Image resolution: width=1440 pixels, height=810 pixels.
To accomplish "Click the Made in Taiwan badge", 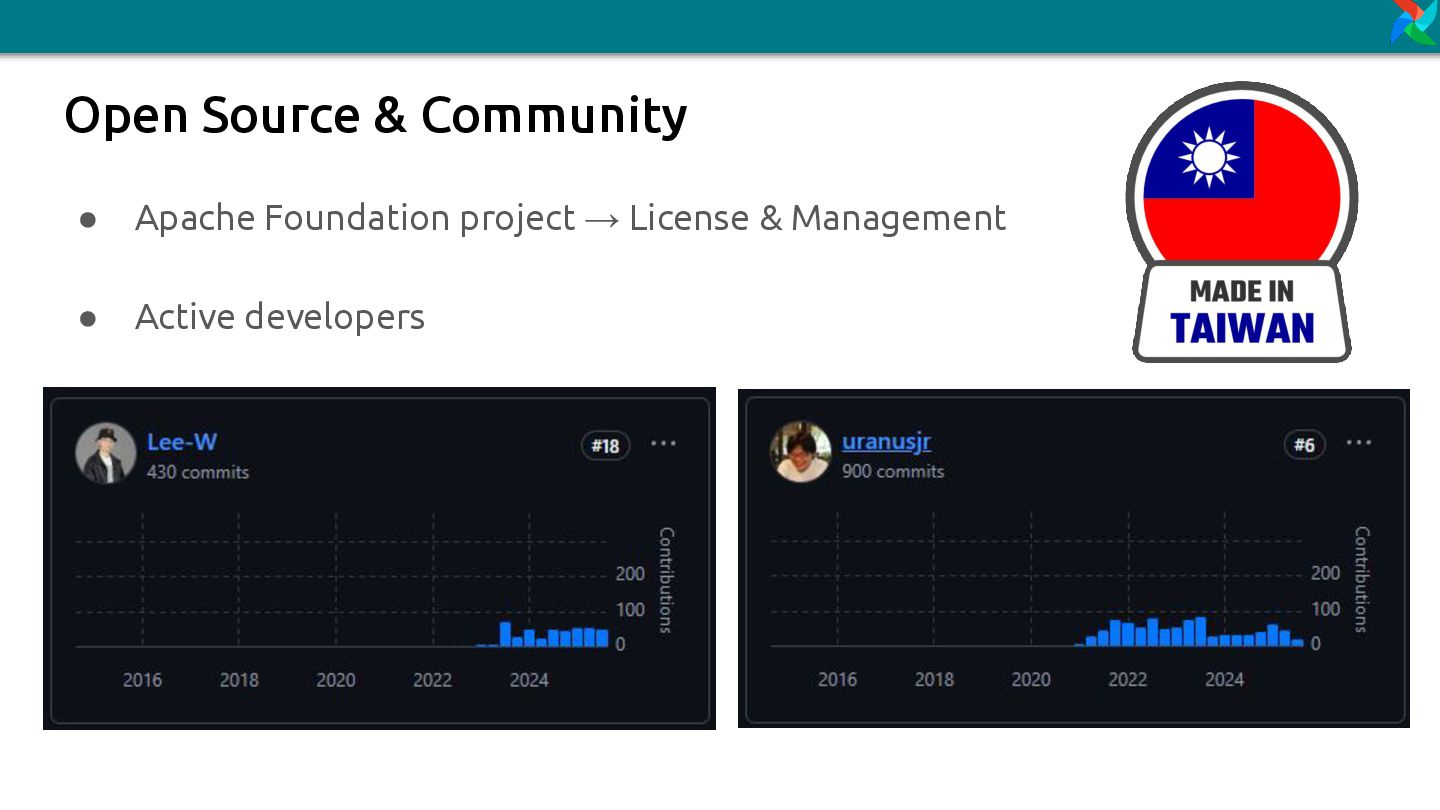I will (1242, 222).
